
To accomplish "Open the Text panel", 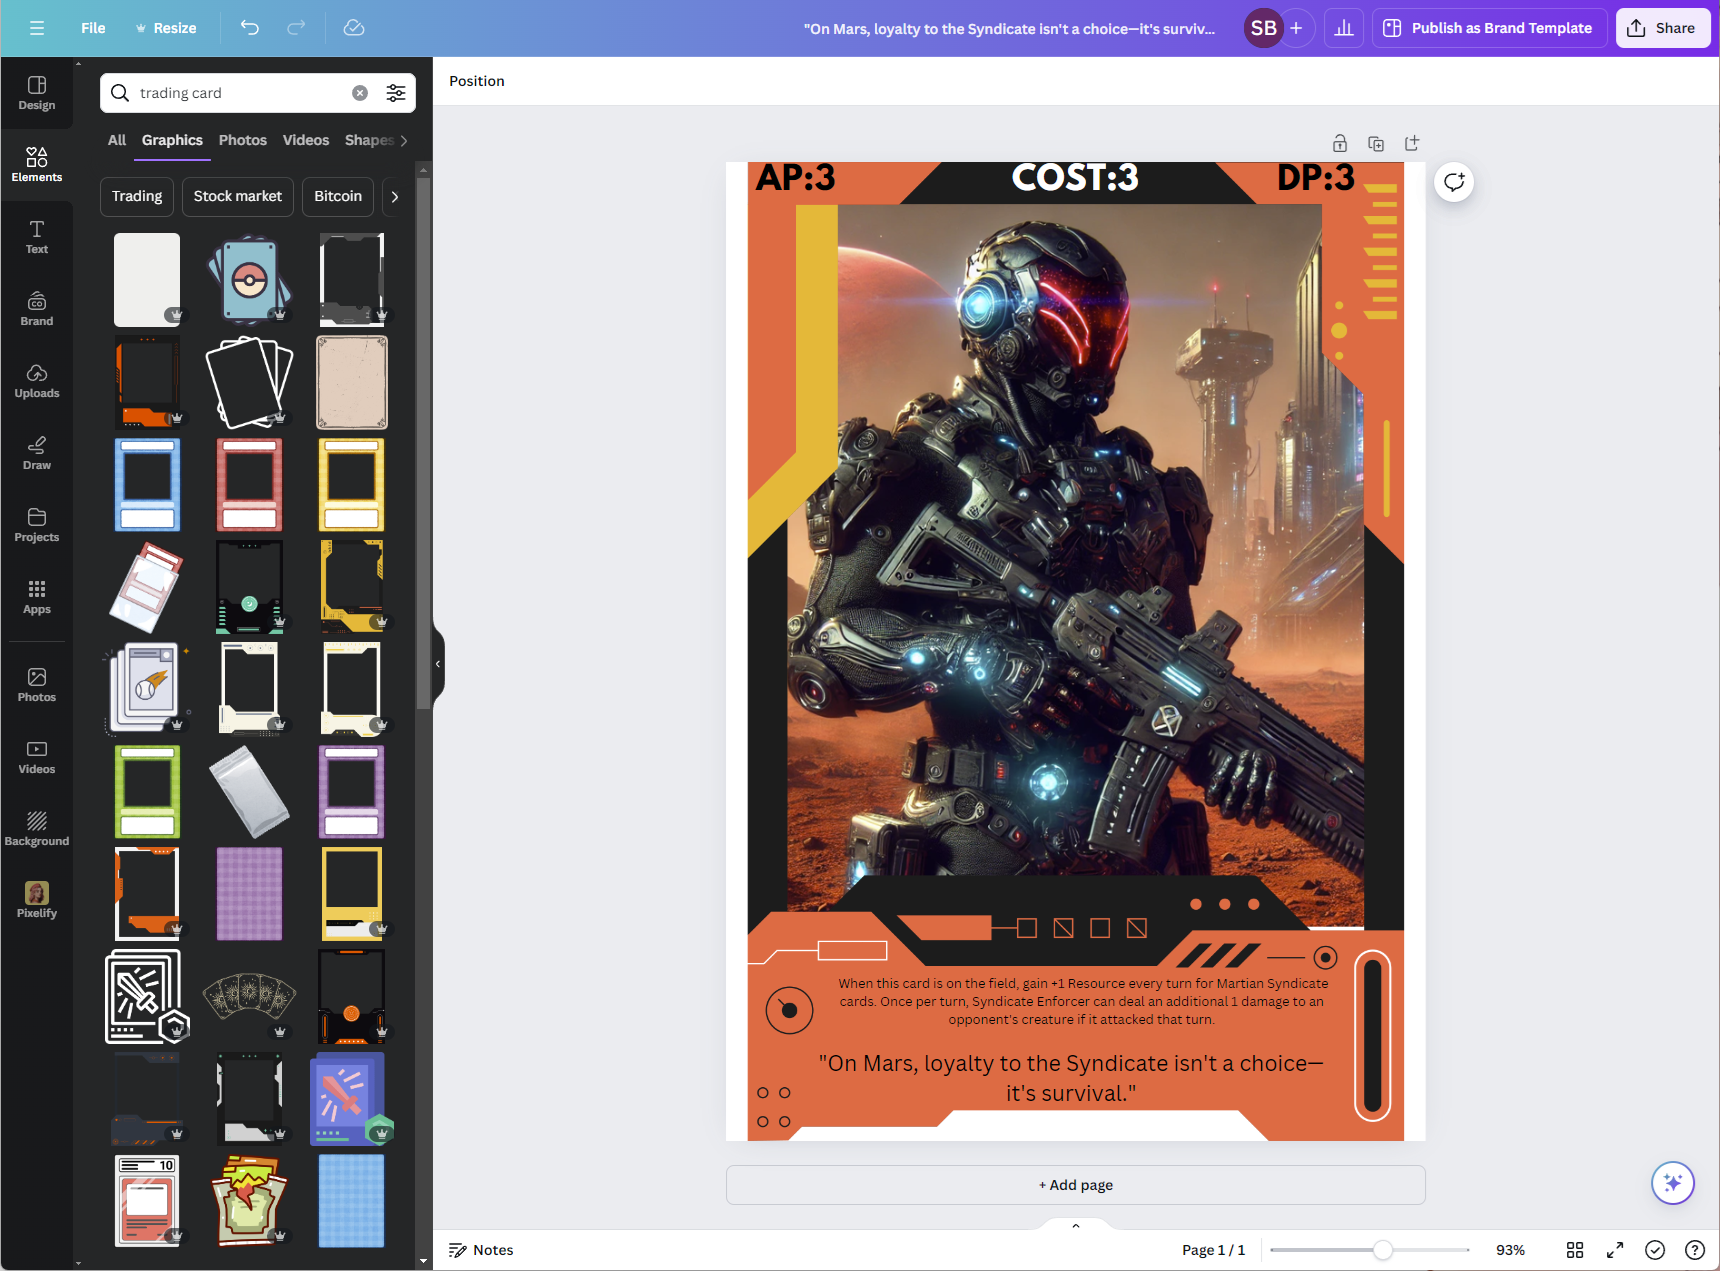I will [37, 237].
